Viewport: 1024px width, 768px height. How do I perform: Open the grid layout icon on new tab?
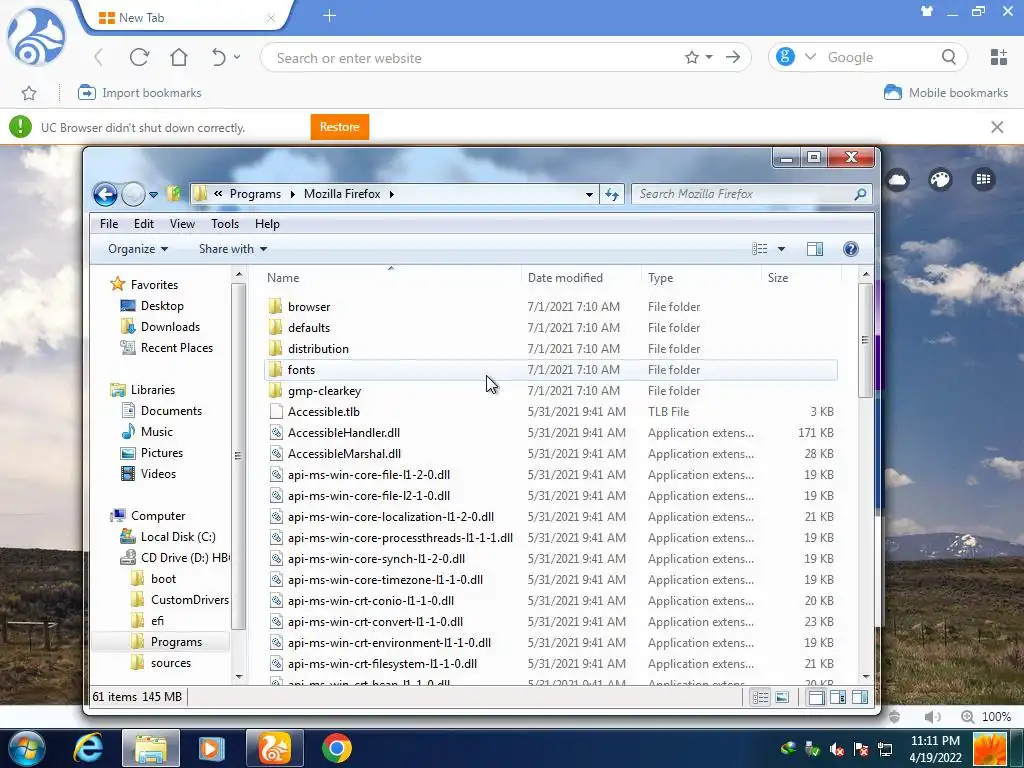[984, 179]
